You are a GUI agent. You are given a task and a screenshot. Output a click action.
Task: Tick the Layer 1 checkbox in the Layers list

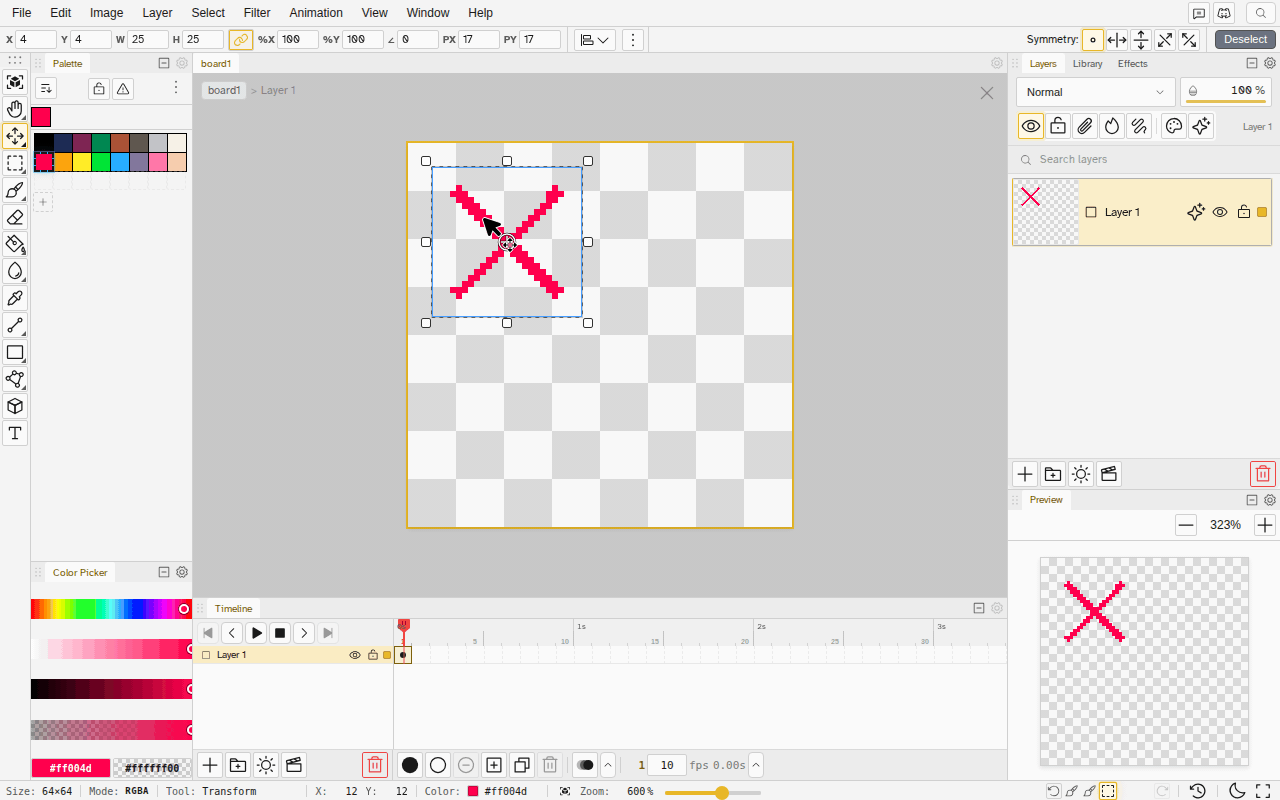1091,212
